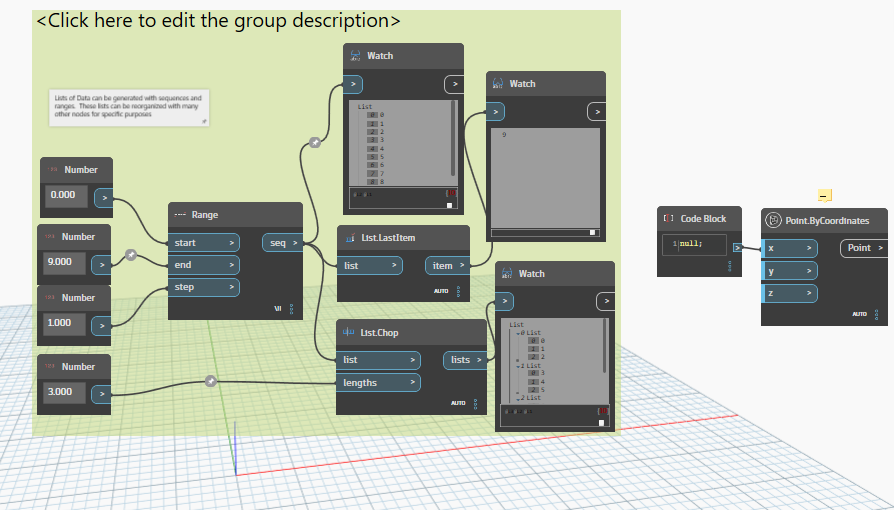
Task: Click the output port of the 9.000 Number node
Action: (x=101, y=265)
